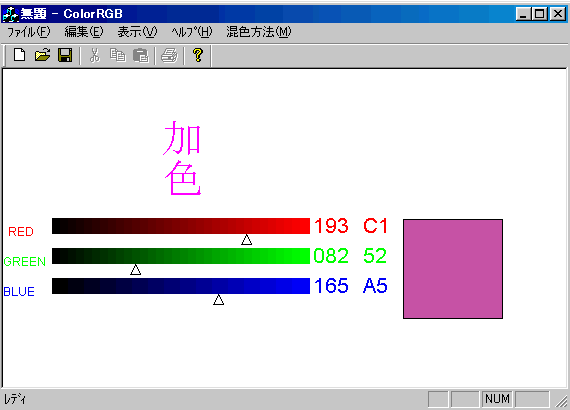
Task: Print using the printer icon
Action: tap(169, 55)
